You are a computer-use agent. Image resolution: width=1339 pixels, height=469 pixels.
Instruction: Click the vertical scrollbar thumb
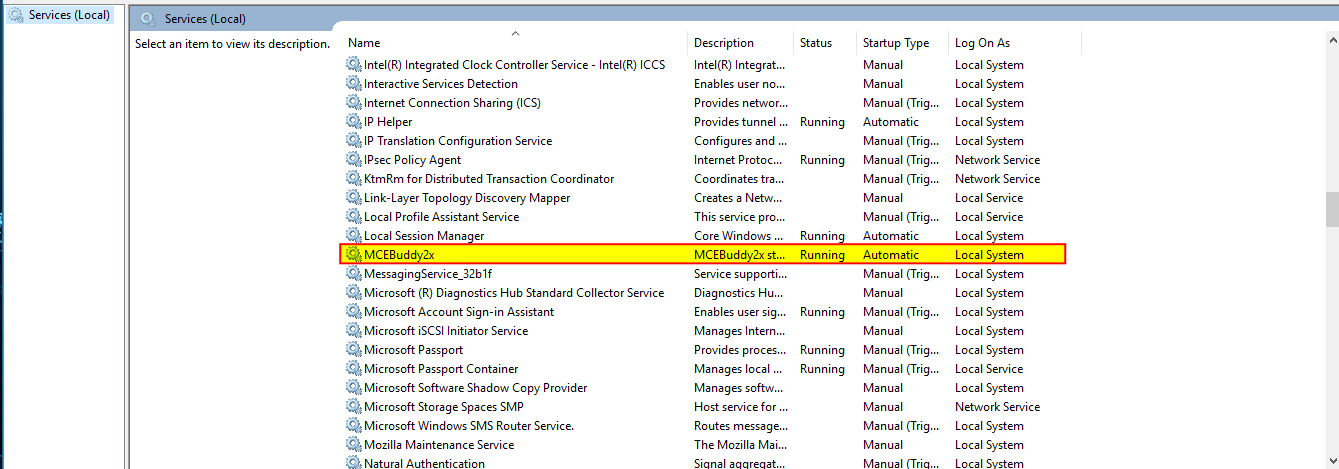point(1331,210)
